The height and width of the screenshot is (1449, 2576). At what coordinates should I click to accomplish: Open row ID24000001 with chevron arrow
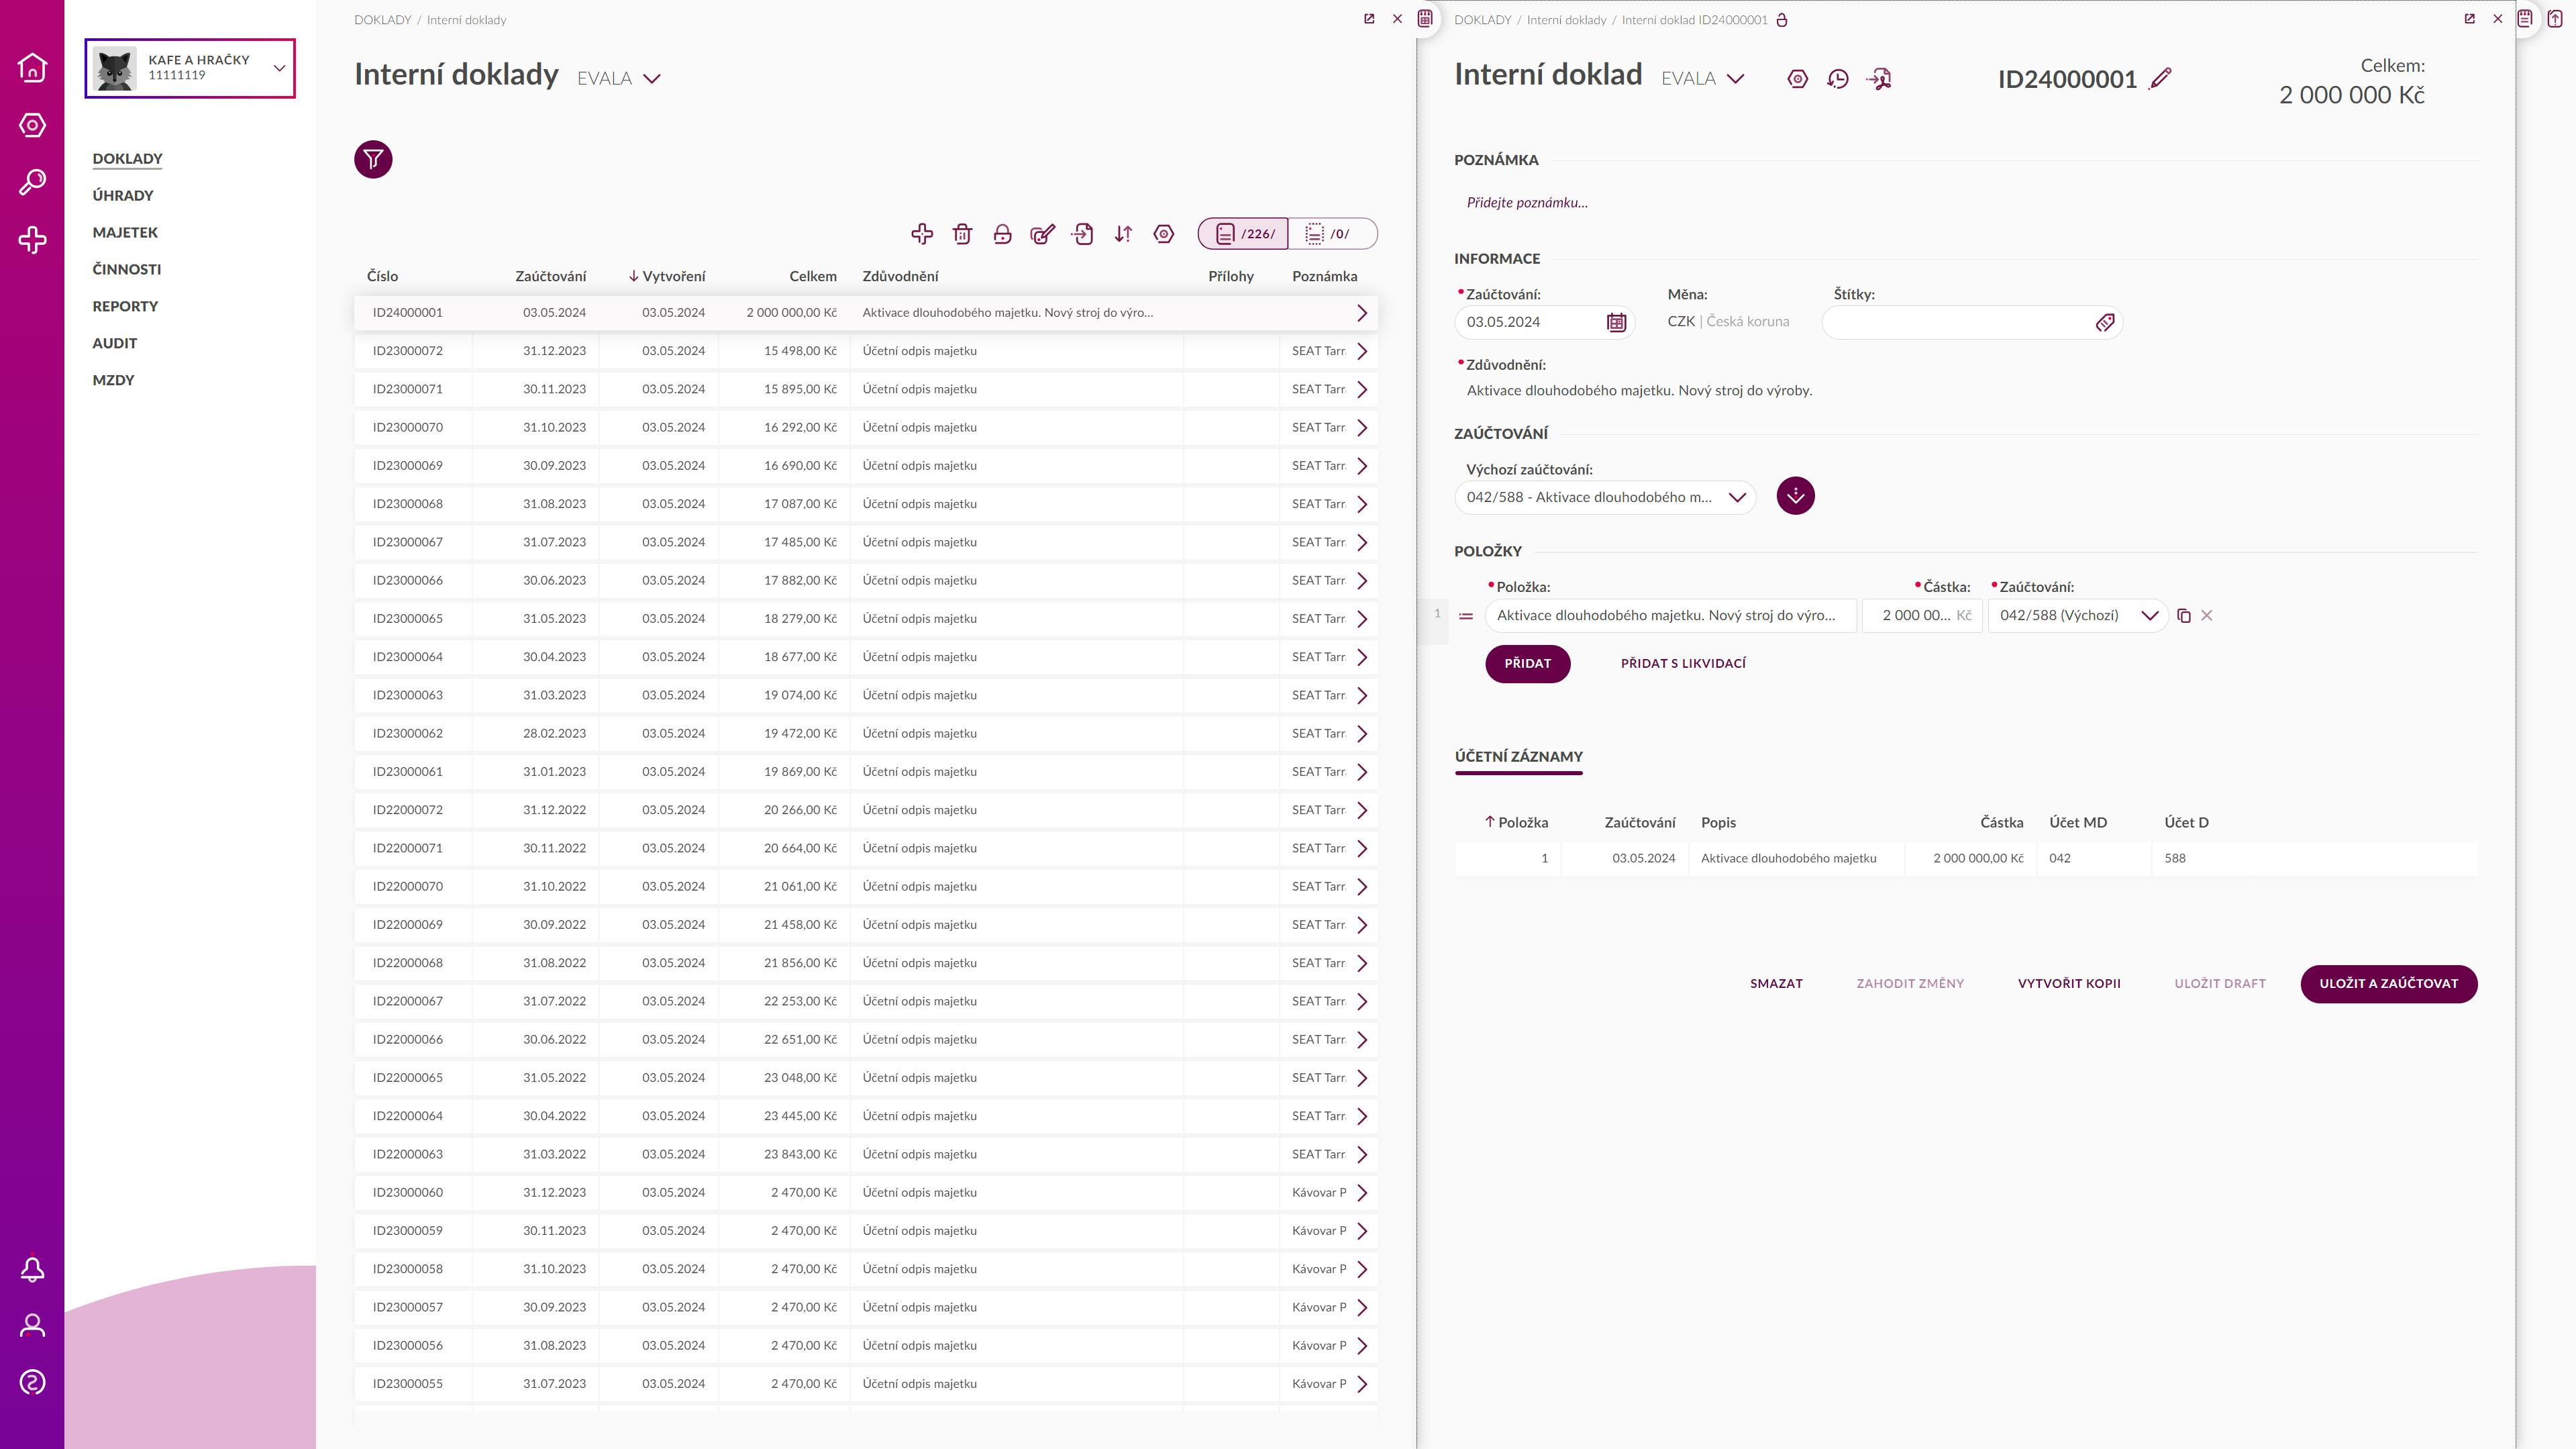(1361, 313)
